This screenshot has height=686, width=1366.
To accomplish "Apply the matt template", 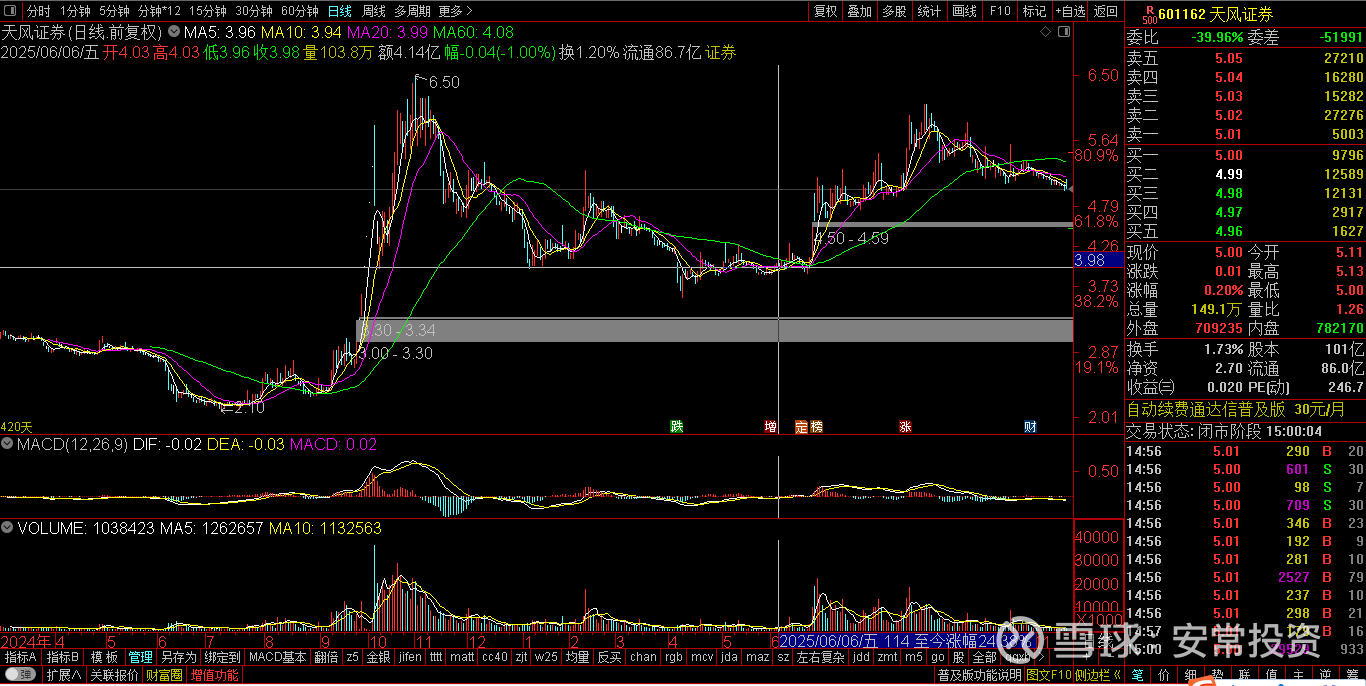I will (462, 658).
